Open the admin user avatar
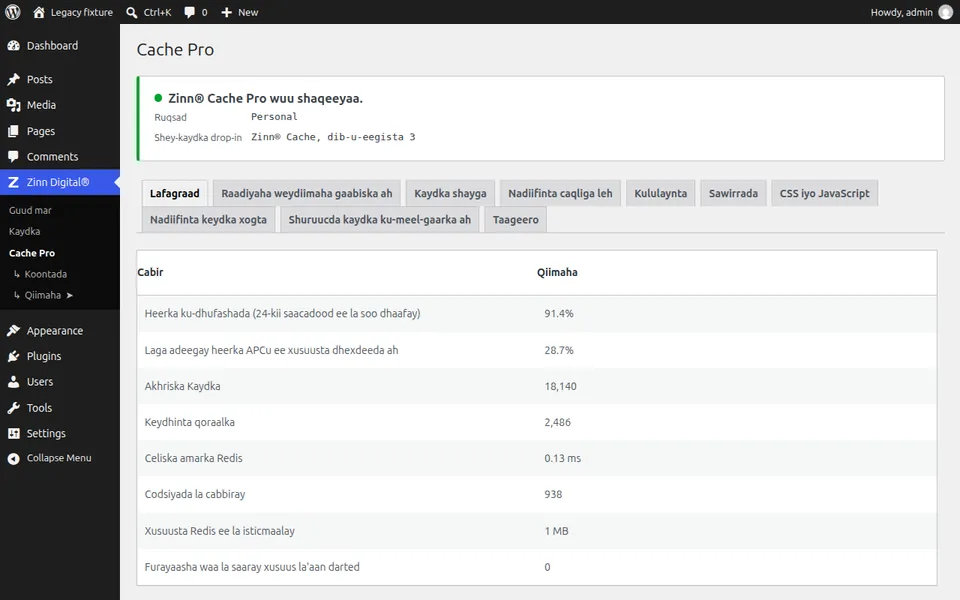Screen dimensions: 960x600 [946, 12]
